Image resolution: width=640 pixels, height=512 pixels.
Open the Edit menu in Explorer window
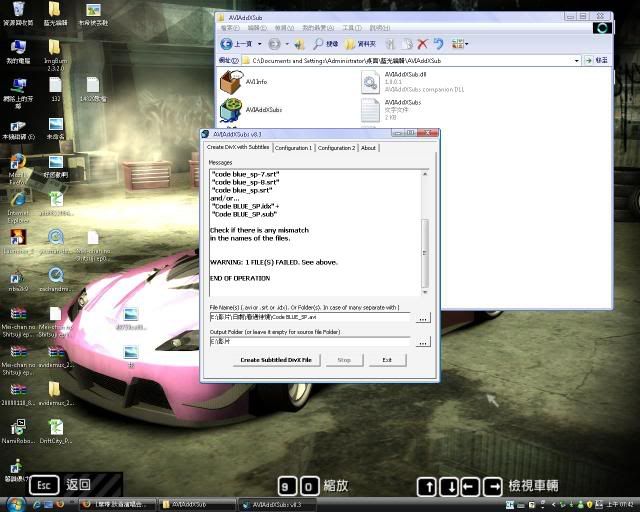[x=257, y=28]
